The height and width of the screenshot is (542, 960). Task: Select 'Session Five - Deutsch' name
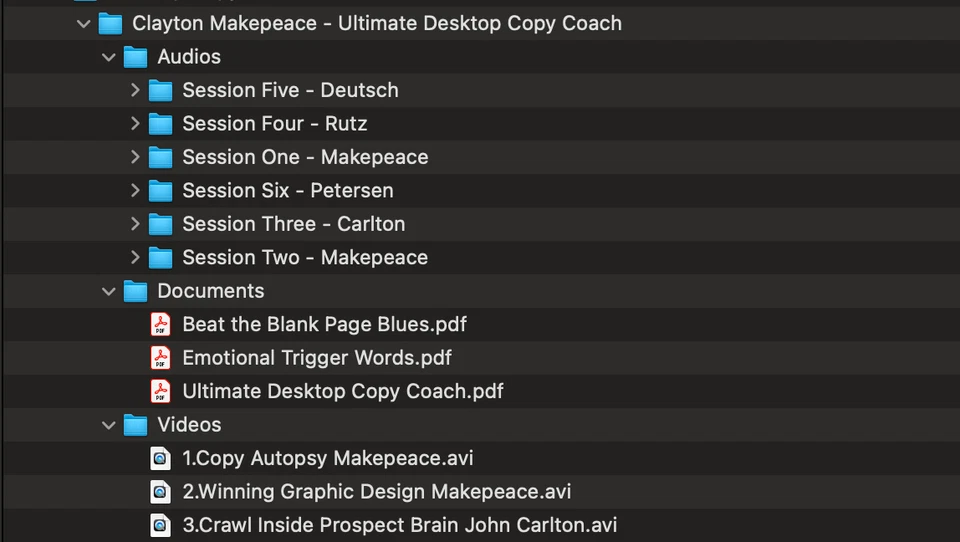(x=291, y=90)
